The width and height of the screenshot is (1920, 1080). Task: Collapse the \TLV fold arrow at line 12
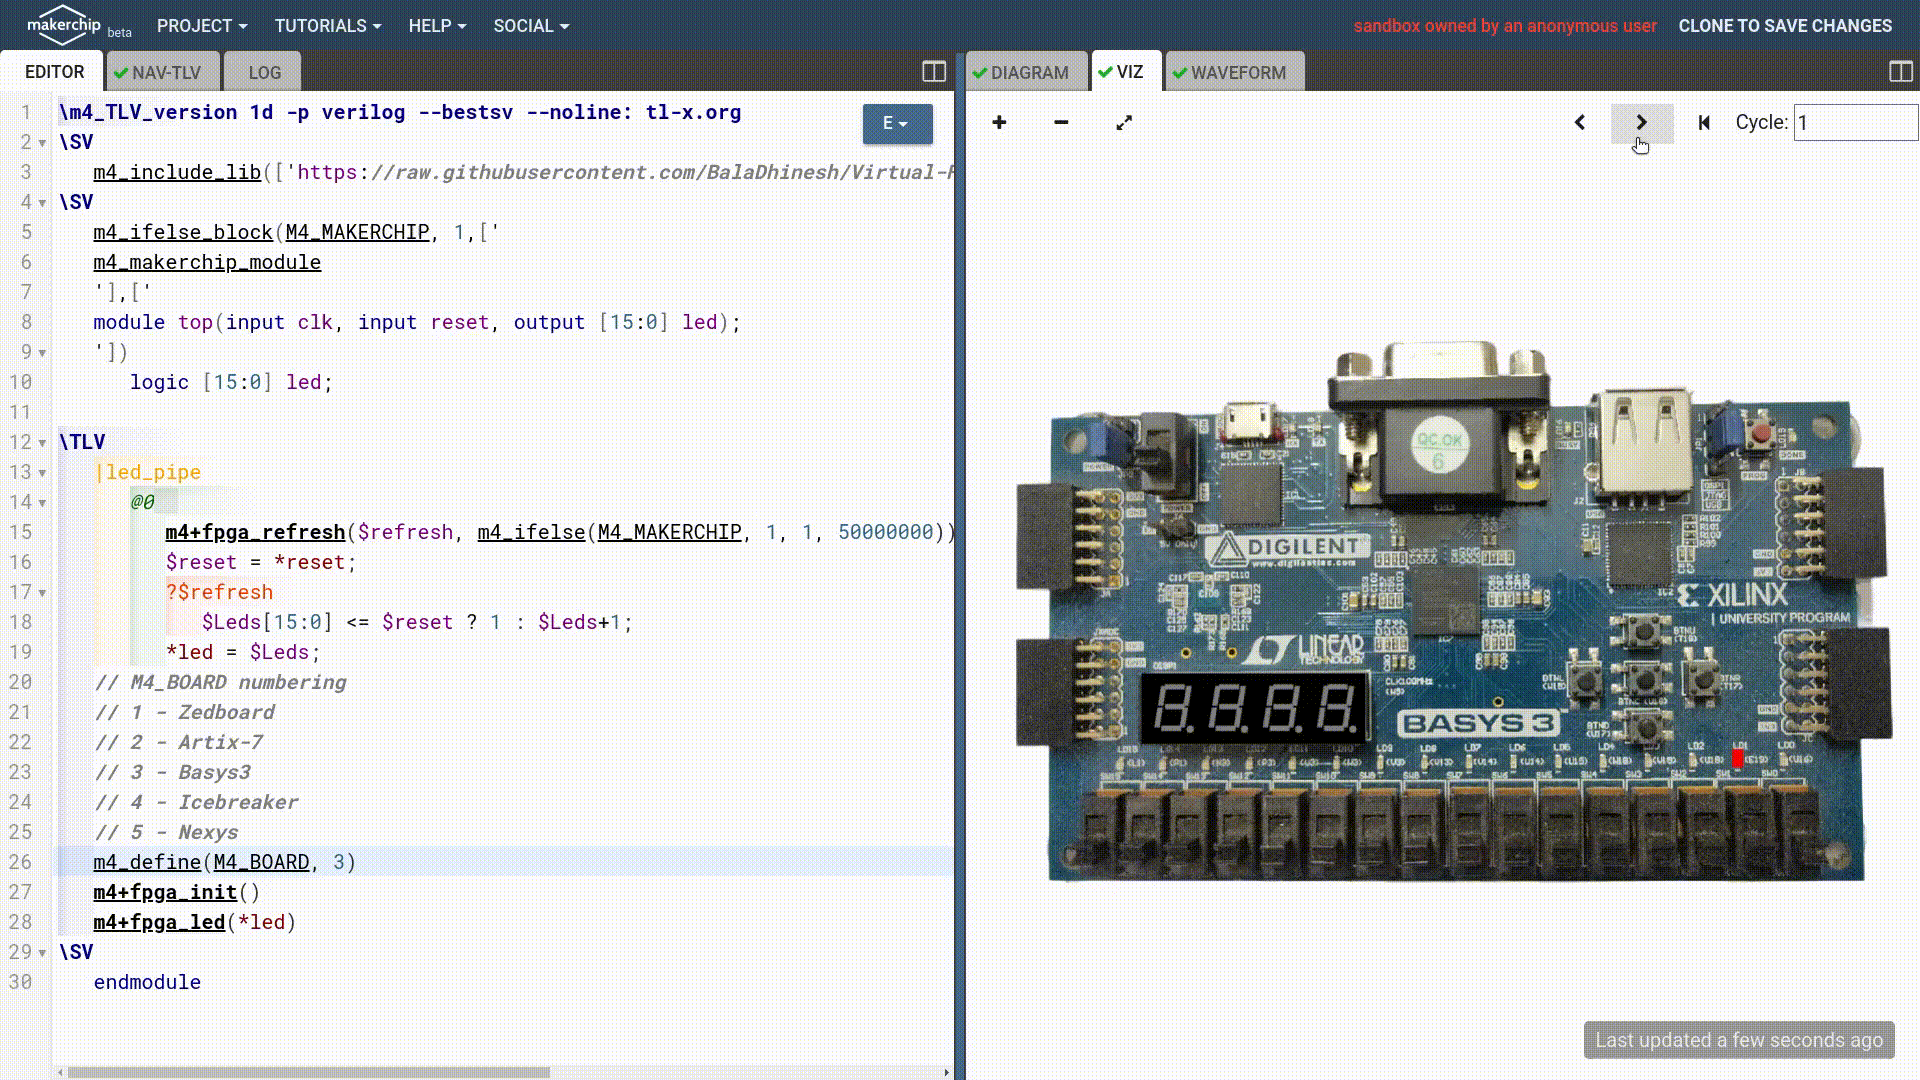tap(42, 443)
